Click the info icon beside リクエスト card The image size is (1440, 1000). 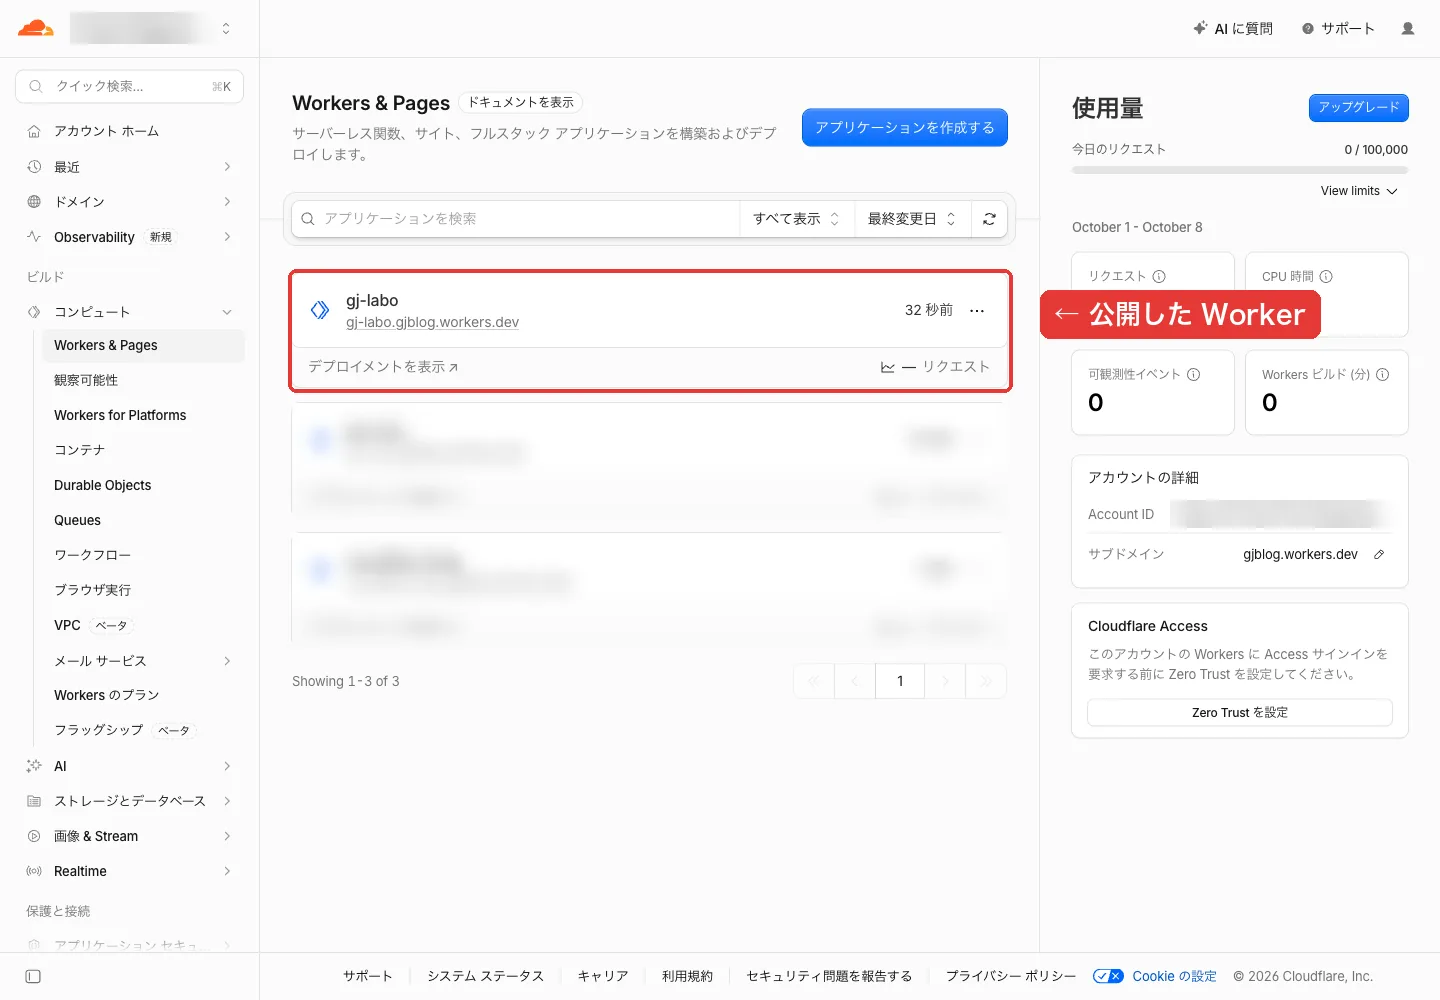1159,276
